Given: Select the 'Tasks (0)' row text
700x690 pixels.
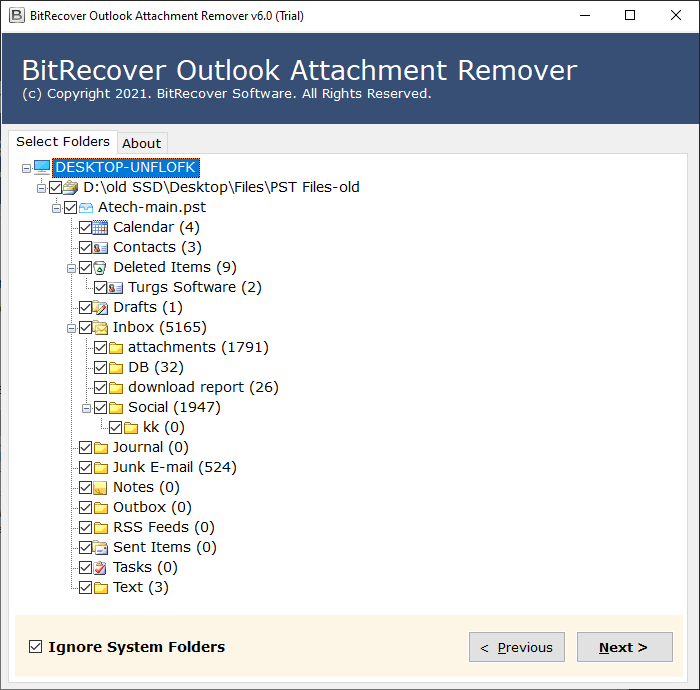Looking at the screenshot, I should [x=145, y=567].
